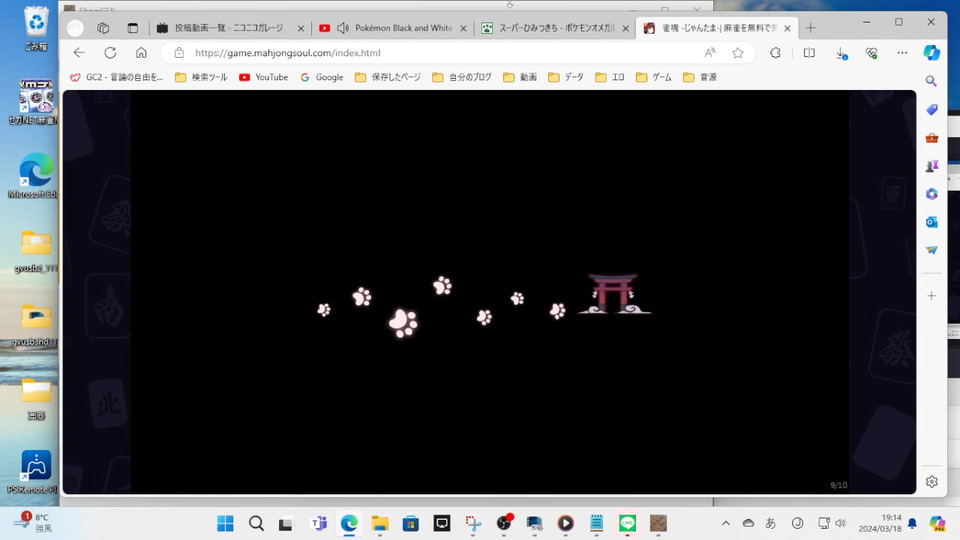Open a new browser tab

pyautogui.click(x=810, y=28)
